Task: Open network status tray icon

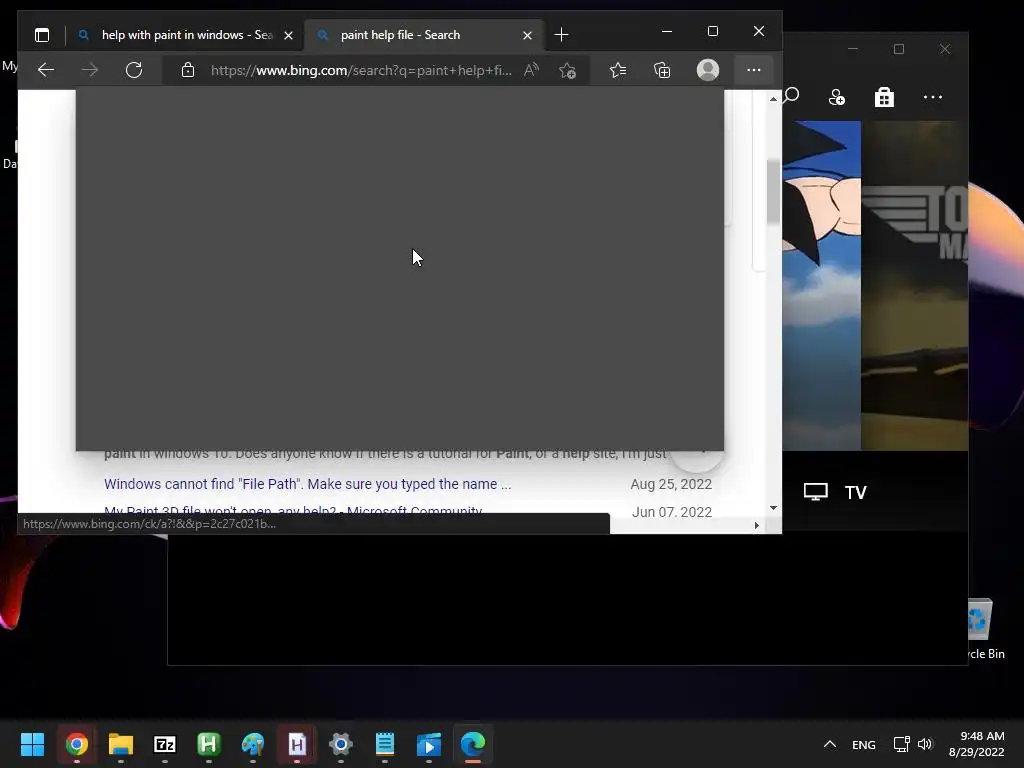Action: [x=902, y=744]
